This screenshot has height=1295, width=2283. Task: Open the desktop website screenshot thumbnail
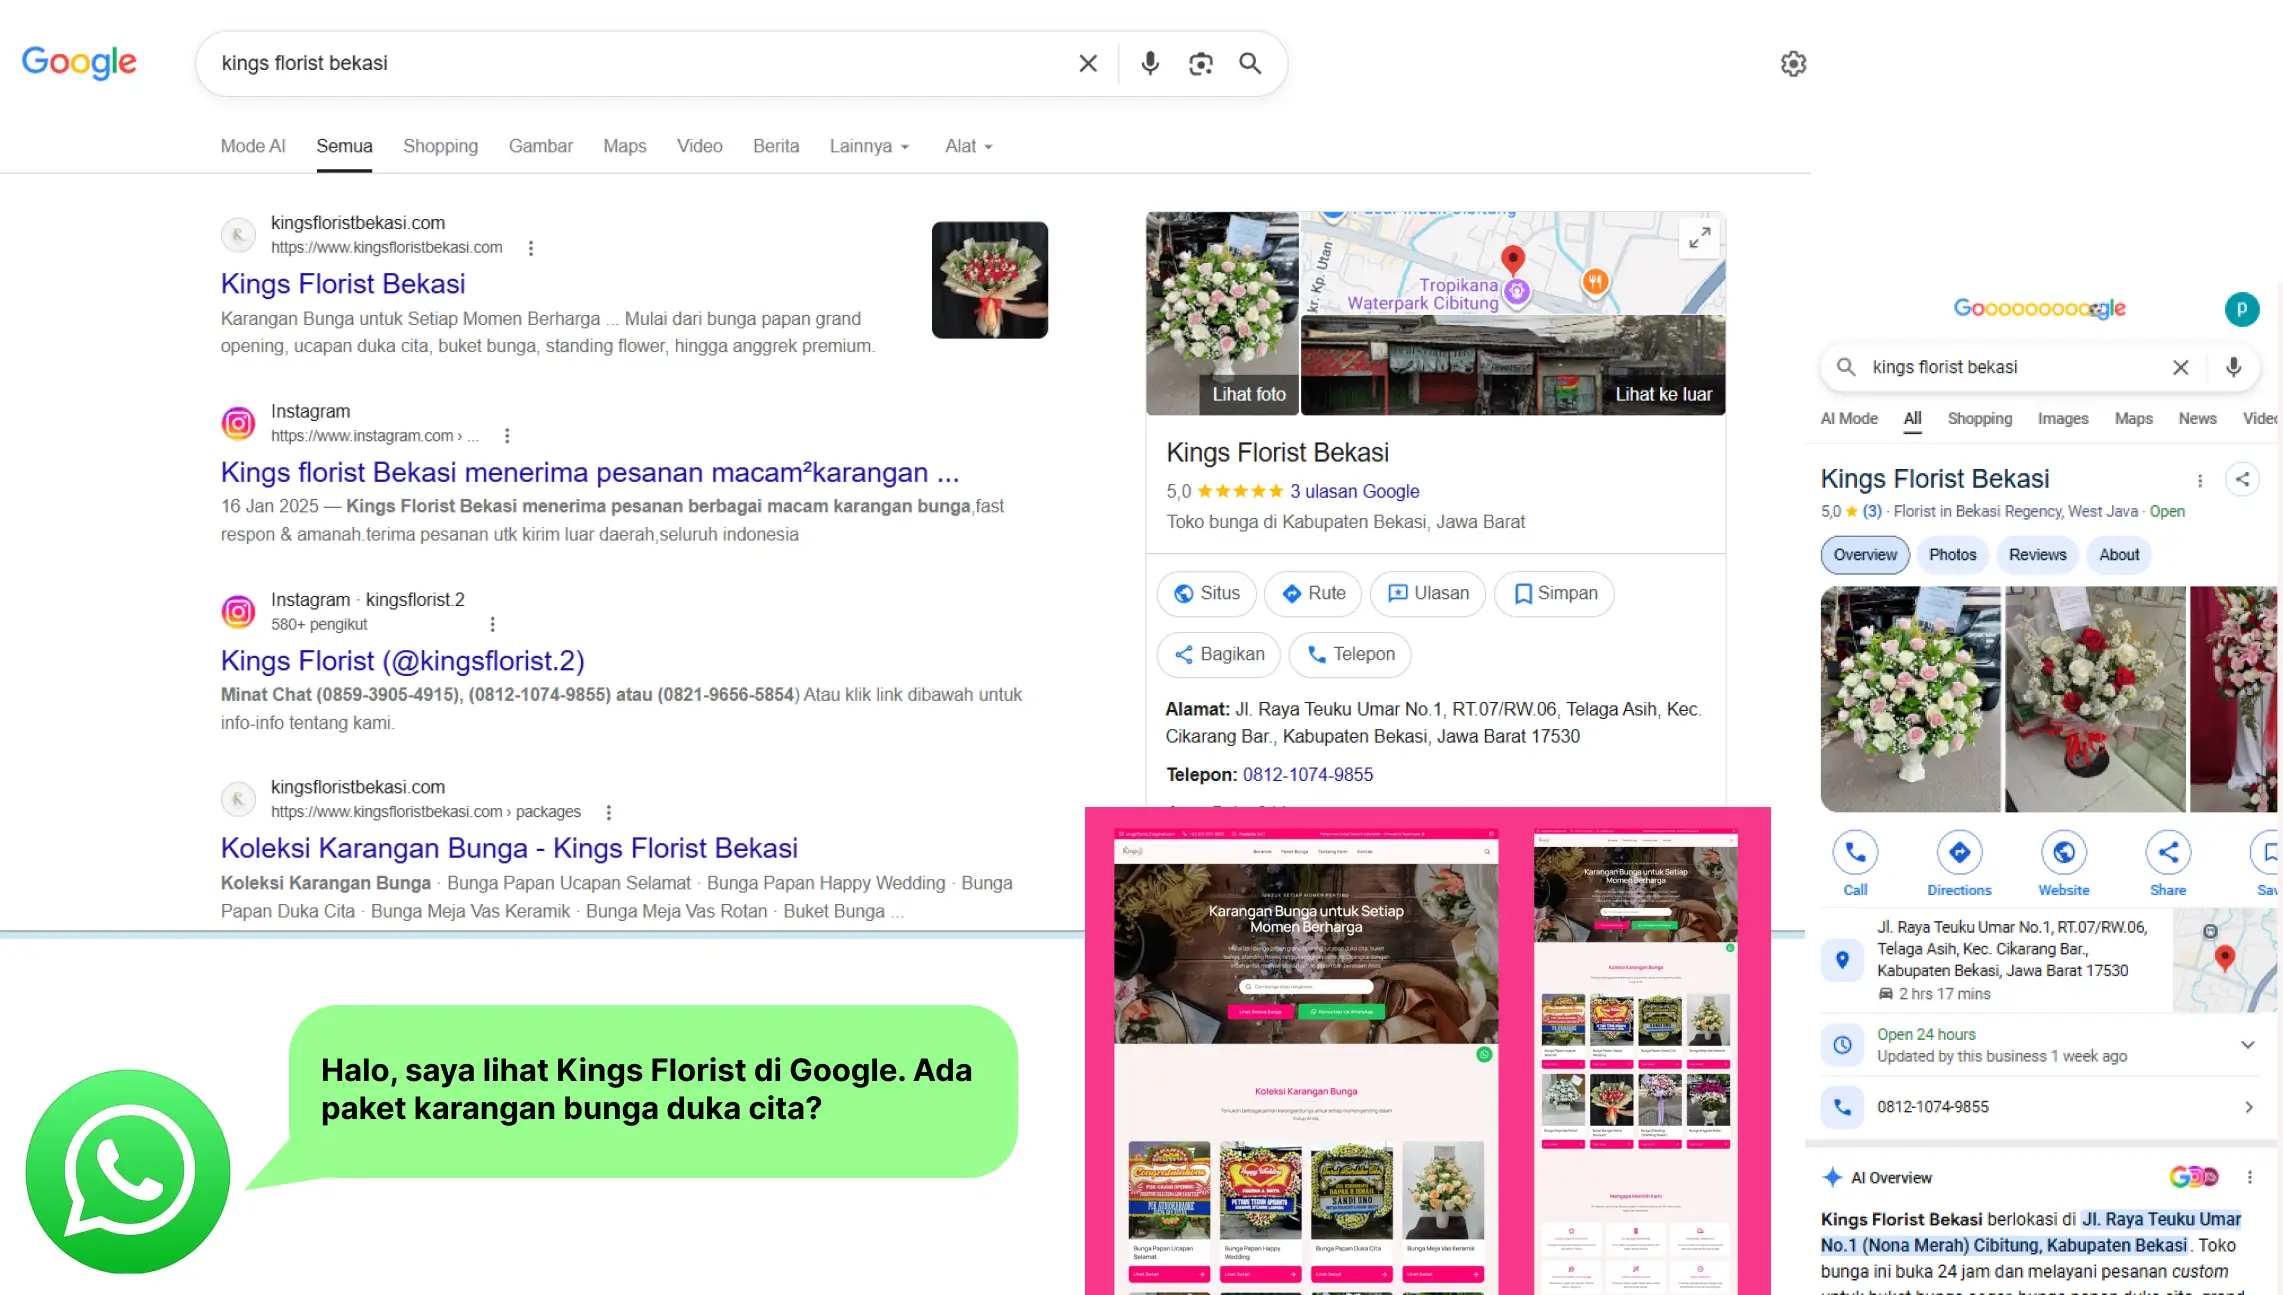pos(1305,1062)
